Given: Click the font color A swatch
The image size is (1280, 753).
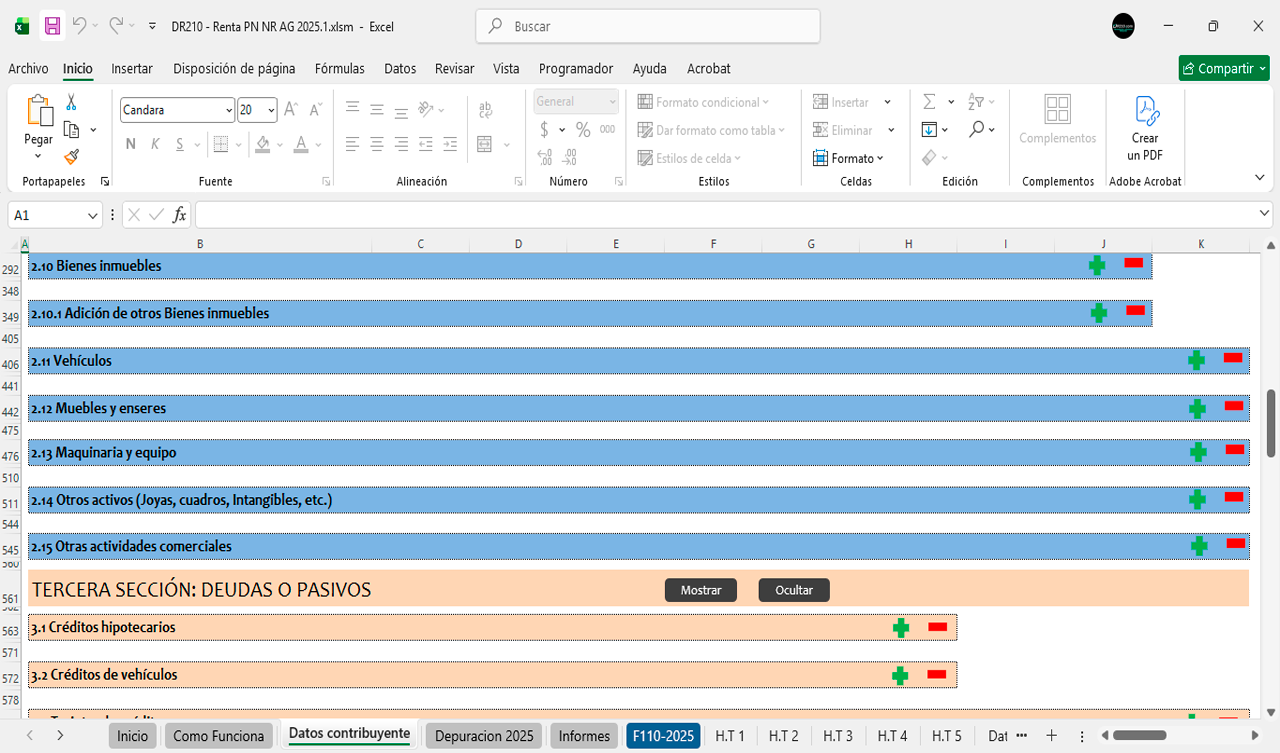Looking at the screenshot, I should [301, 144].
